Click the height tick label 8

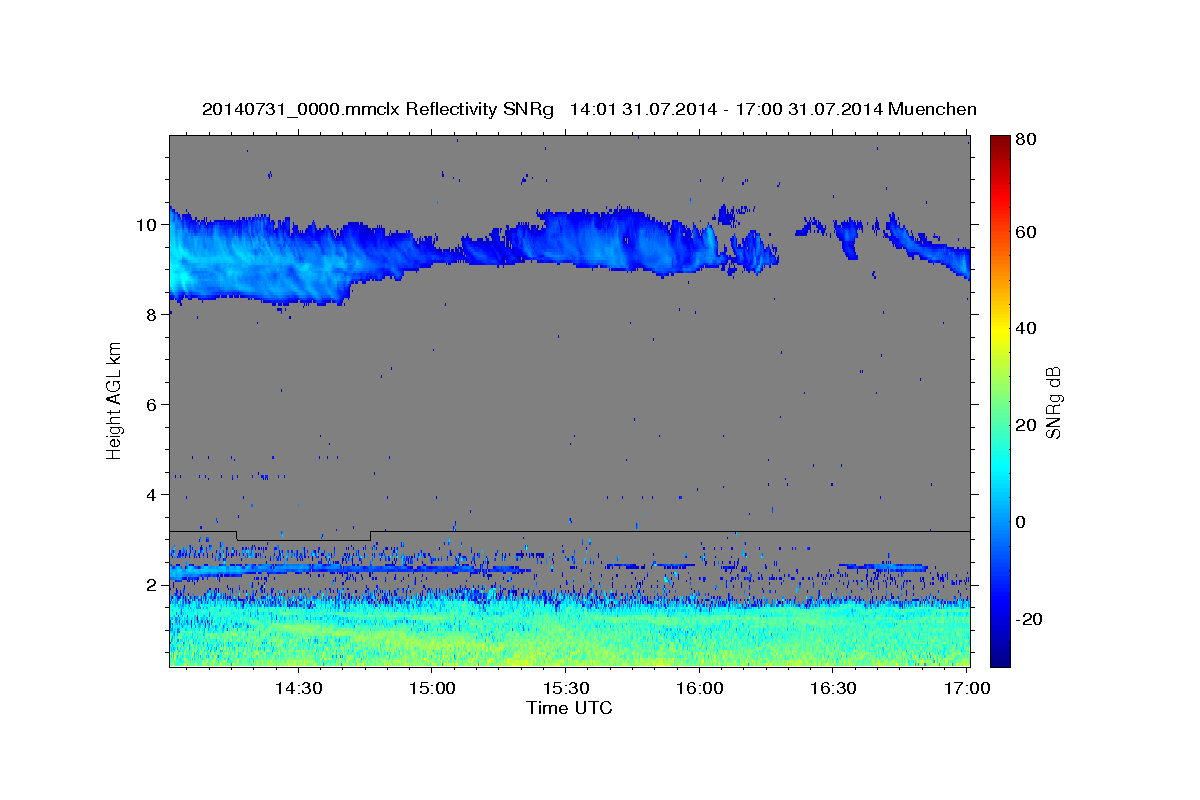point(154,314)
